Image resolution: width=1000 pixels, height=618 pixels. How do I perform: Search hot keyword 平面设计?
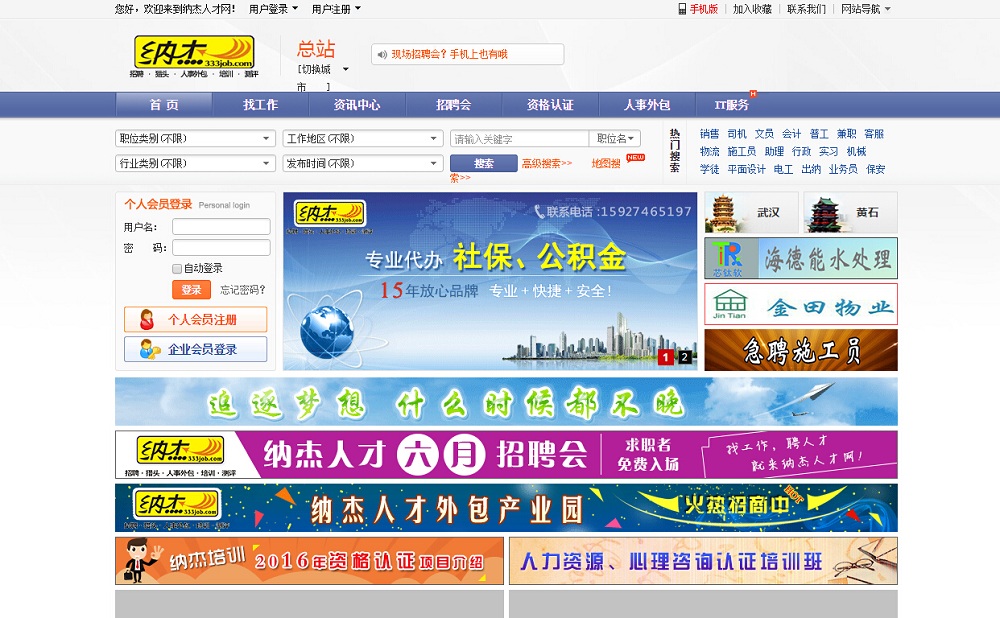click(746, 169)
